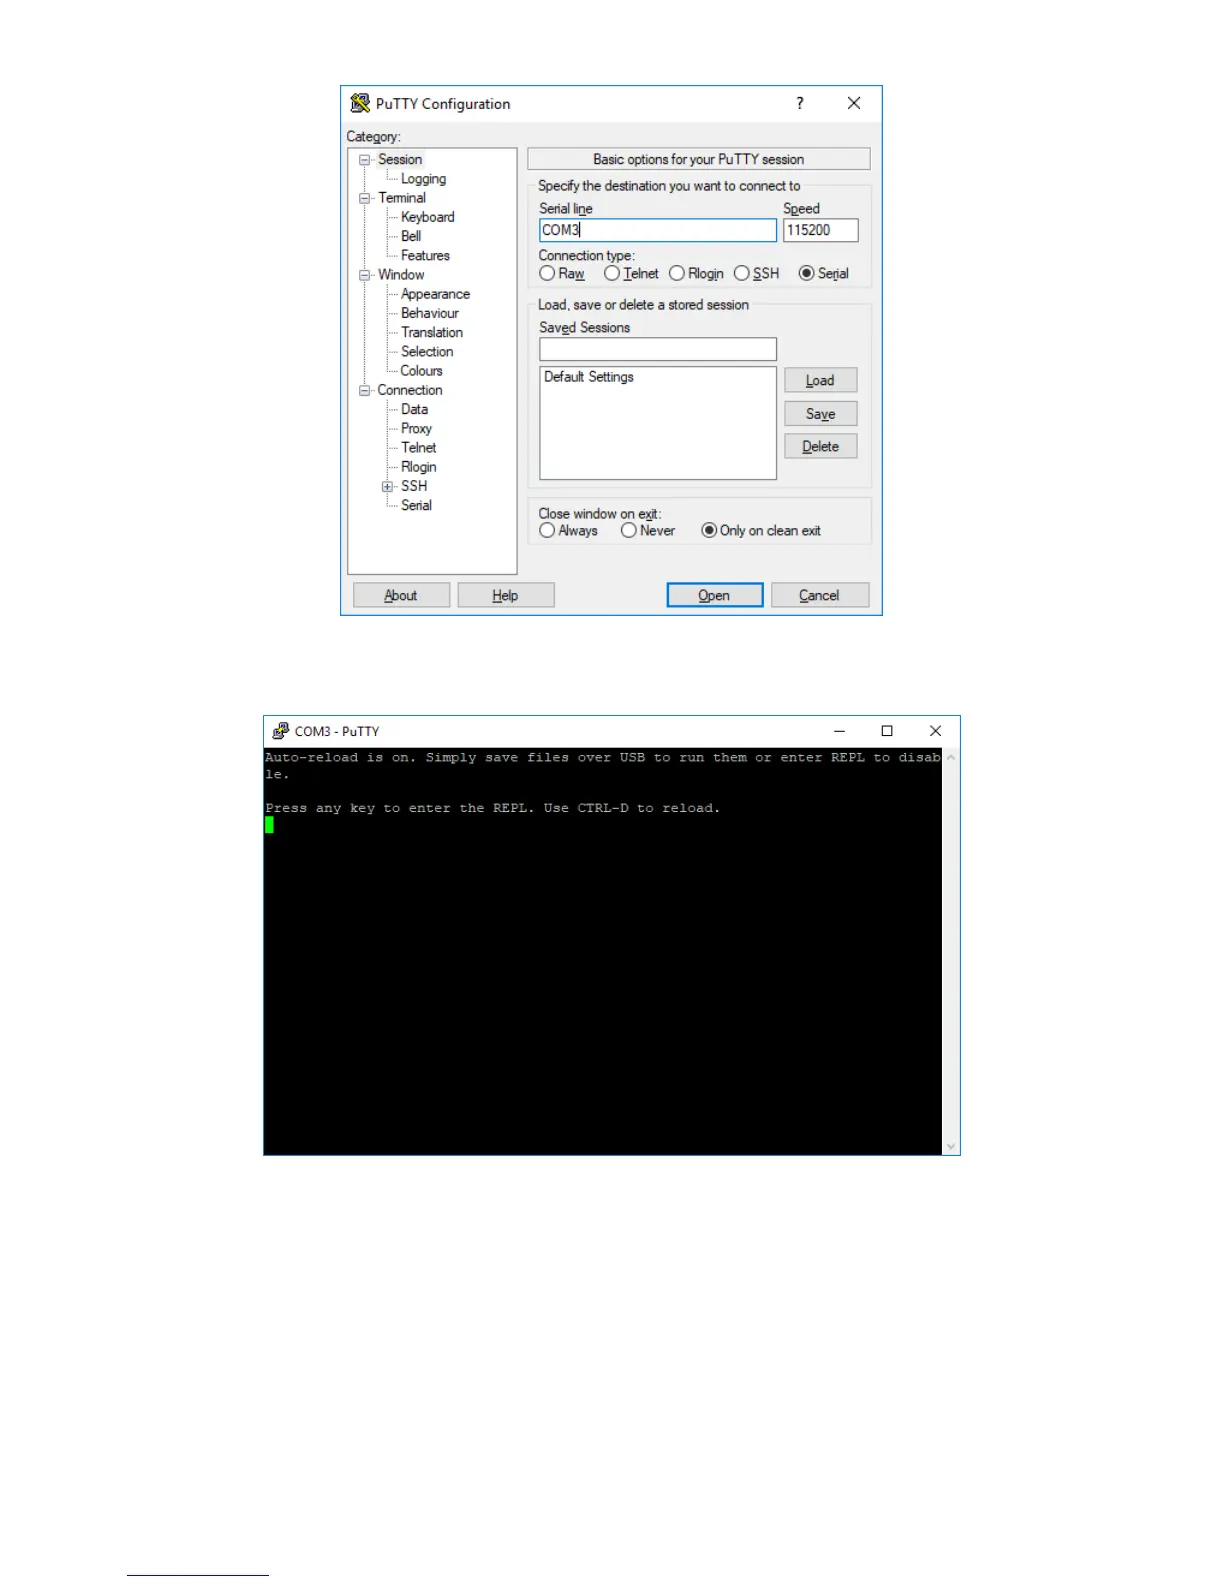Open the Telnet category in tree

coord(419,448)
